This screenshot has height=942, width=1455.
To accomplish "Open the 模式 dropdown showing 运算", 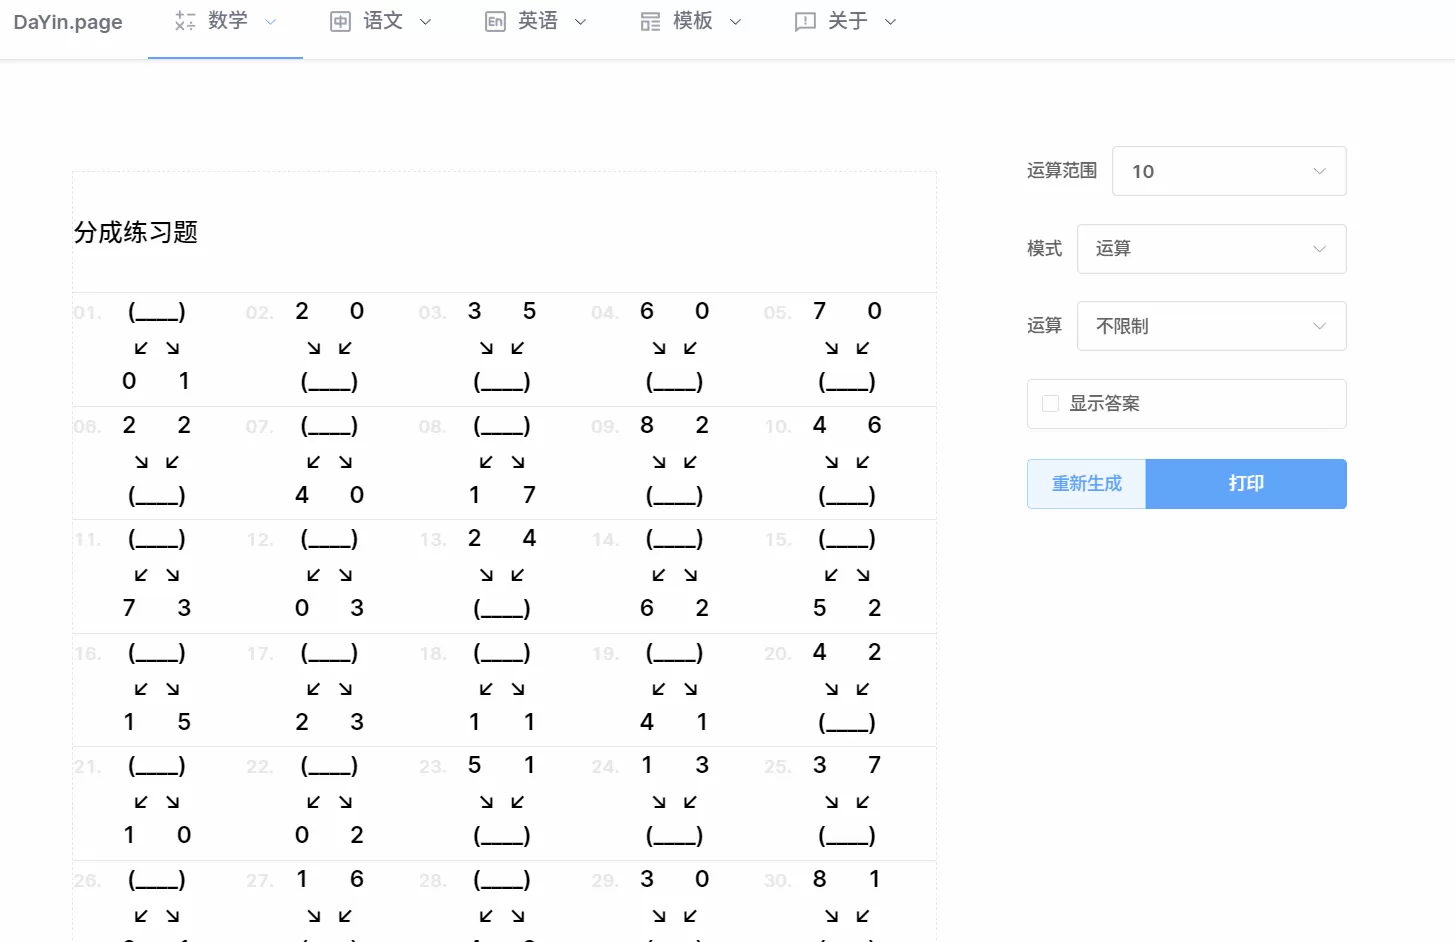I will pyautogui.click(x=1211, y=249).
